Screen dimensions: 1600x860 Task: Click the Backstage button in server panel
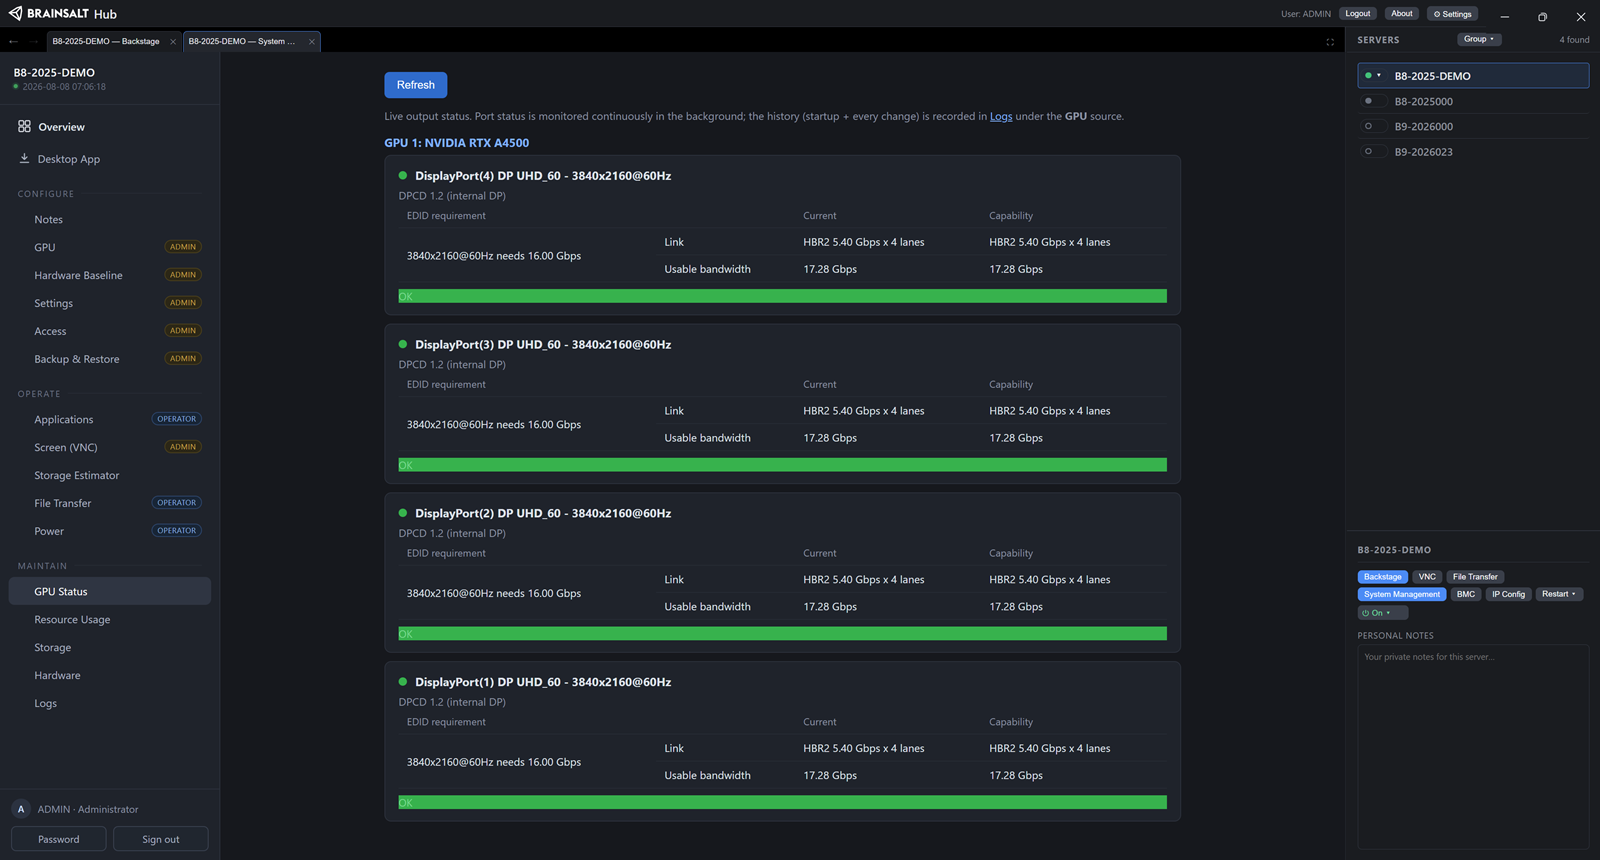[x=1383, y=577]
